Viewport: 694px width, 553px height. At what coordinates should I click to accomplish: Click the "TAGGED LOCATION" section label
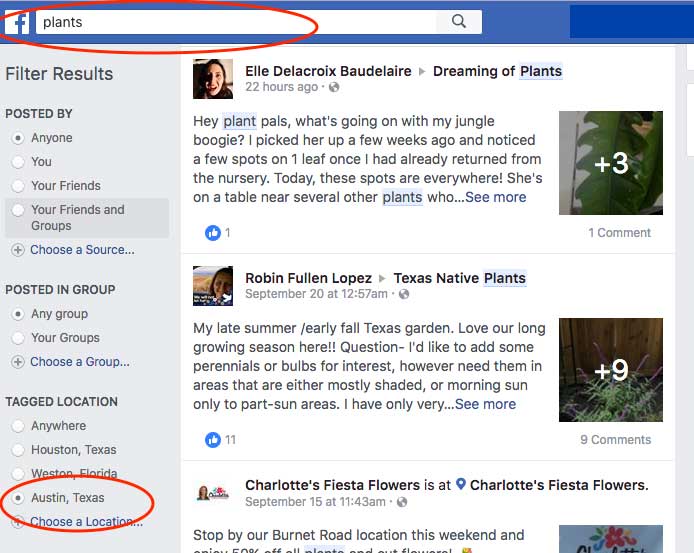coord(62,402)
